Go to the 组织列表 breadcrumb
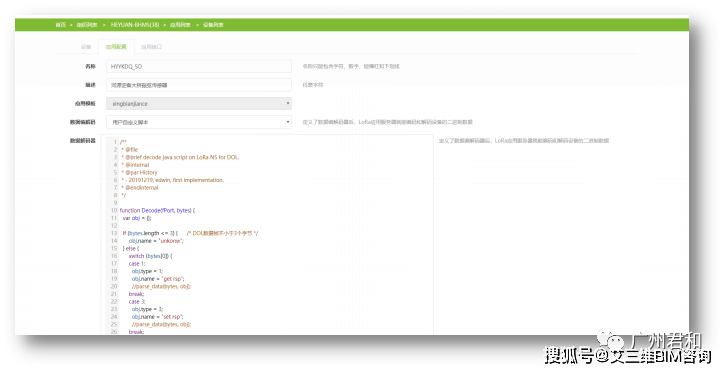 [87, 25]
